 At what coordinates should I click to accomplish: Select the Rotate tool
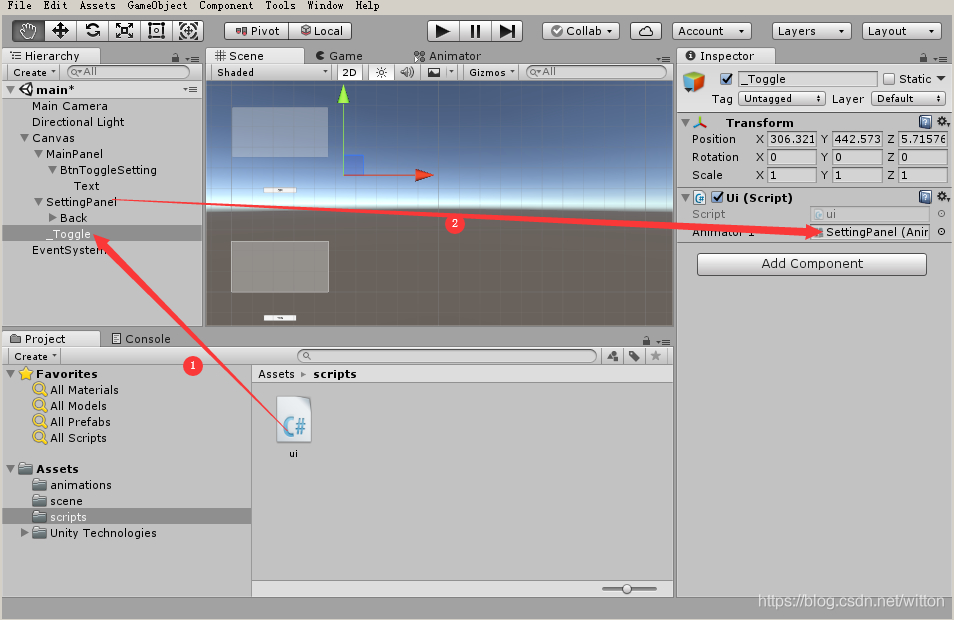(x=92, y=30)
